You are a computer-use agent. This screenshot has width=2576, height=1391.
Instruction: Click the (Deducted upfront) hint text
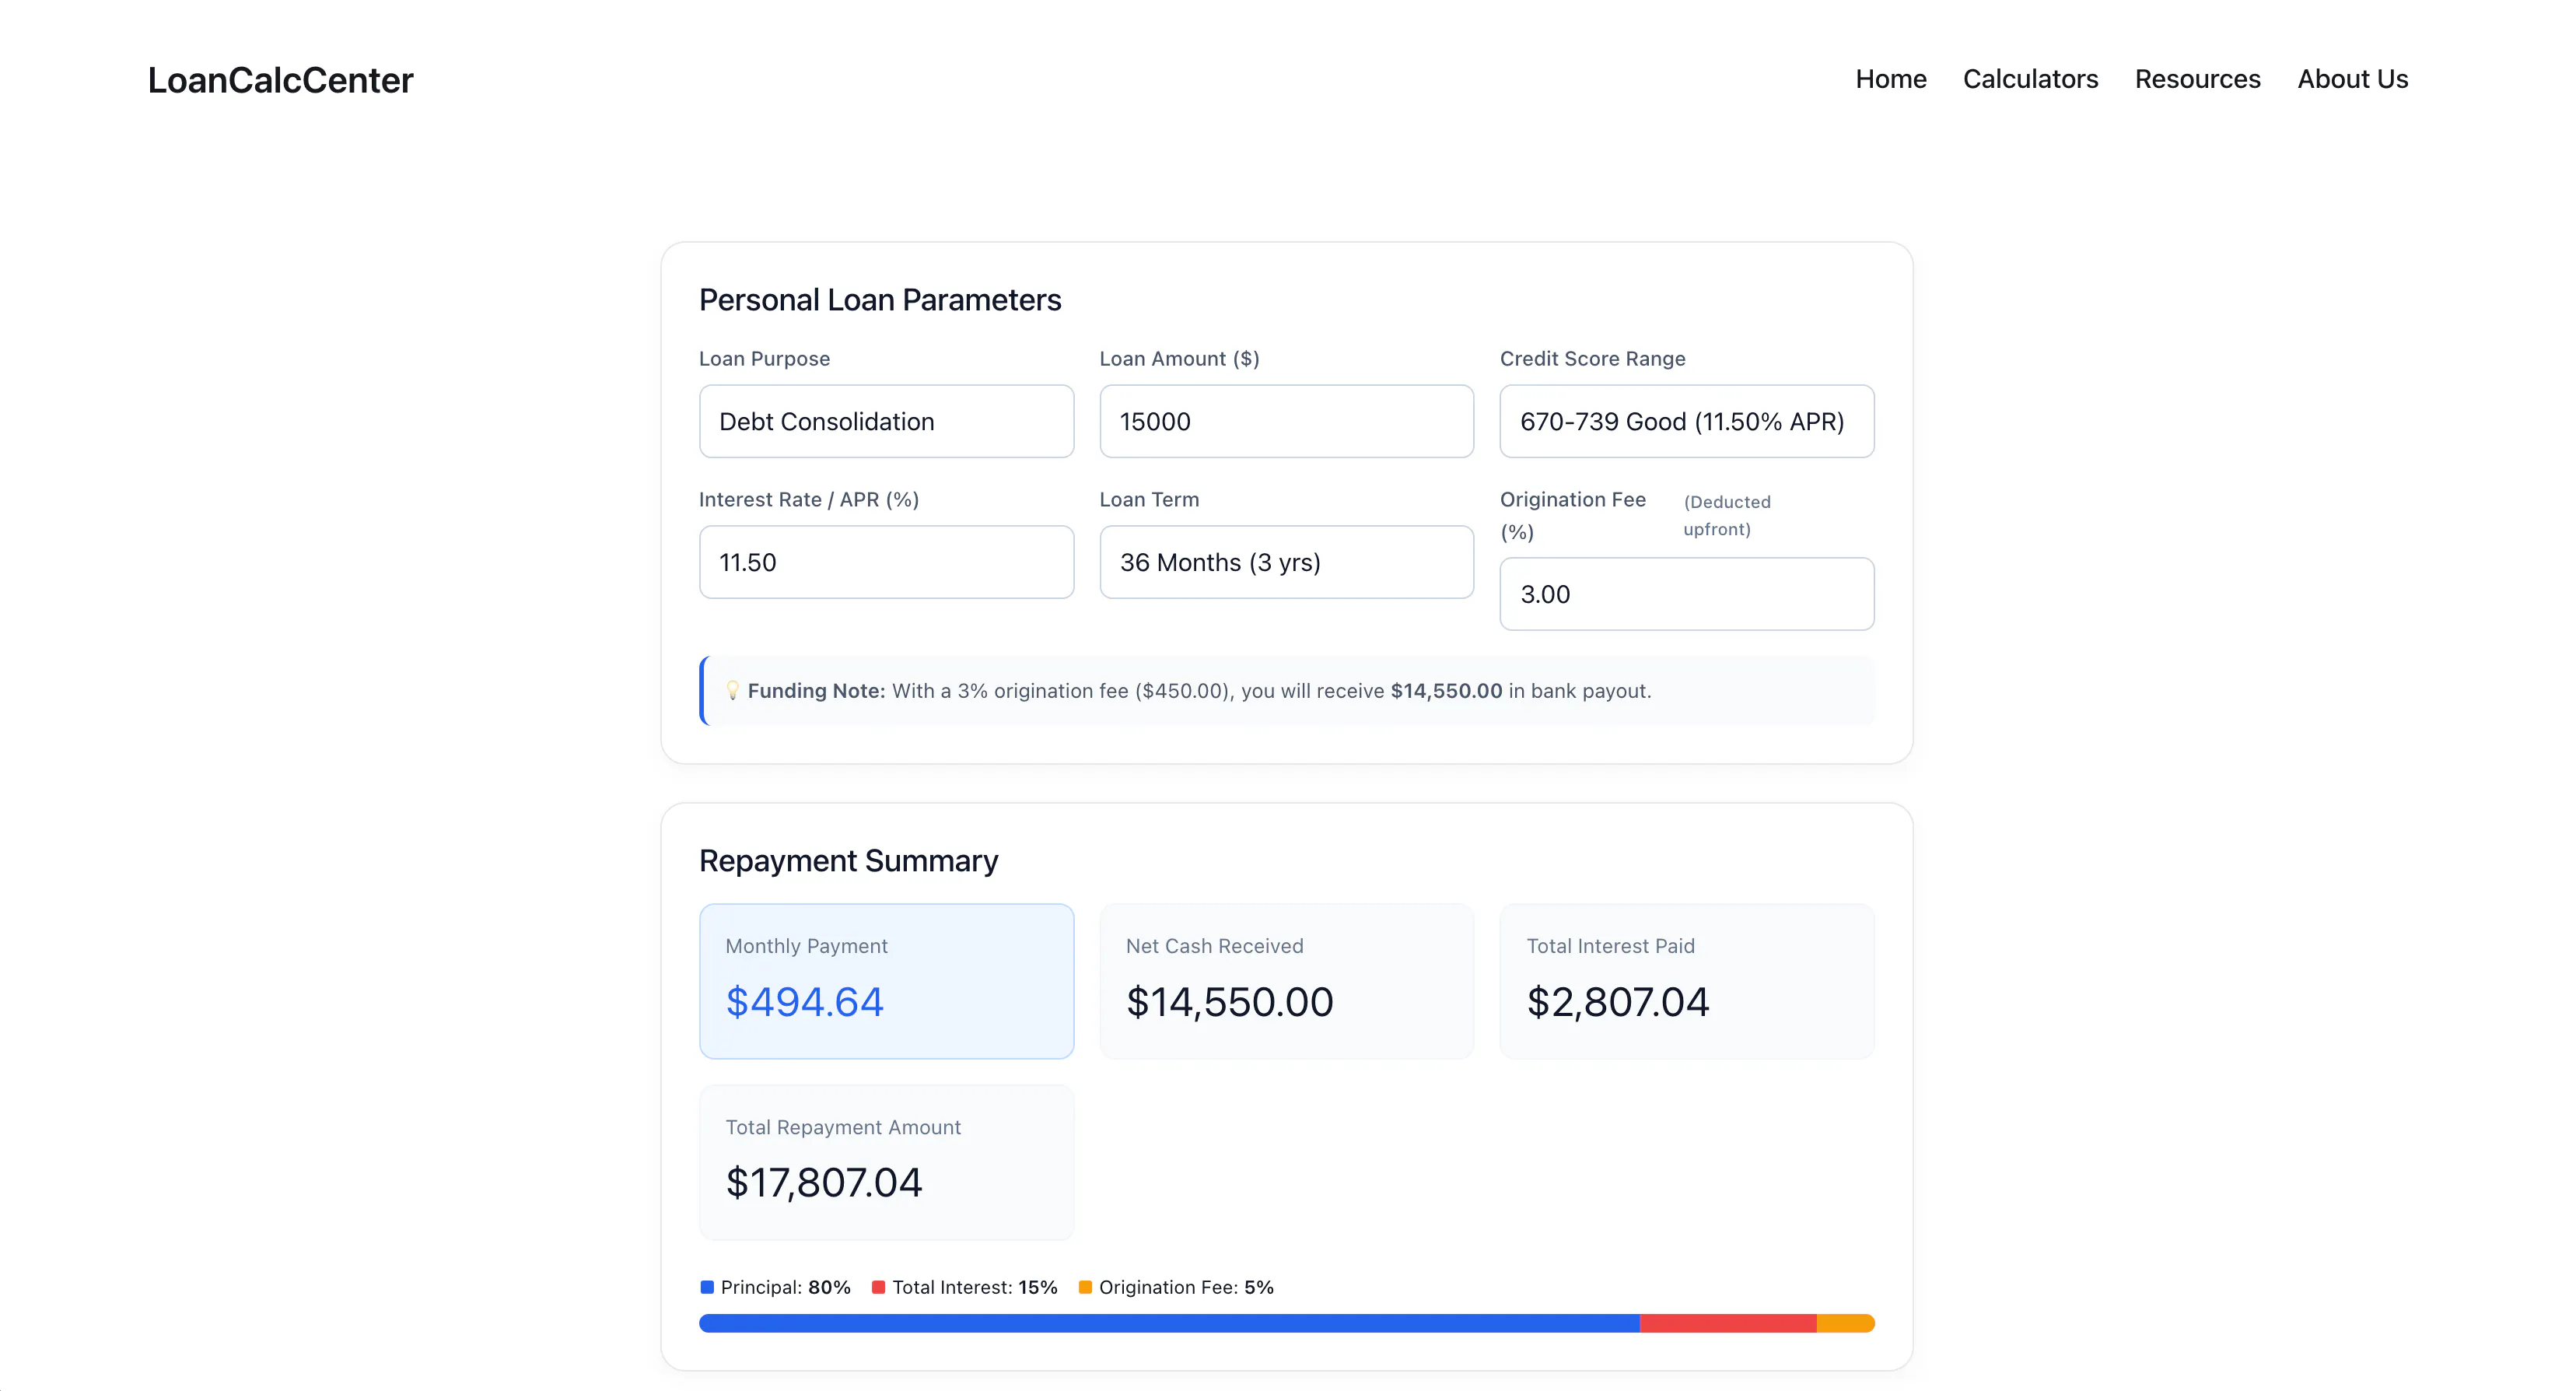(1727, 515)
